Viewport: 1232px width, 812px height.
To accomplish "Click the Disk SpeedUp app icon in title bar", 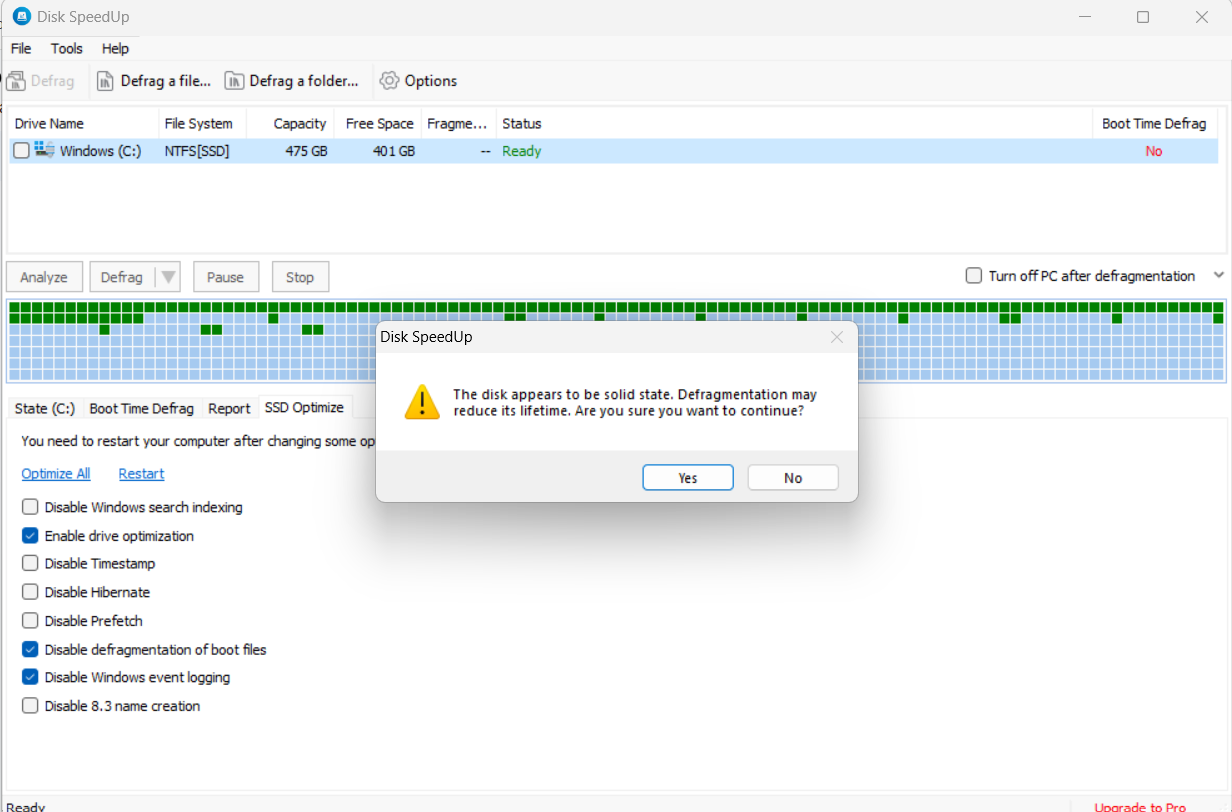I will (x=21, y=17).
